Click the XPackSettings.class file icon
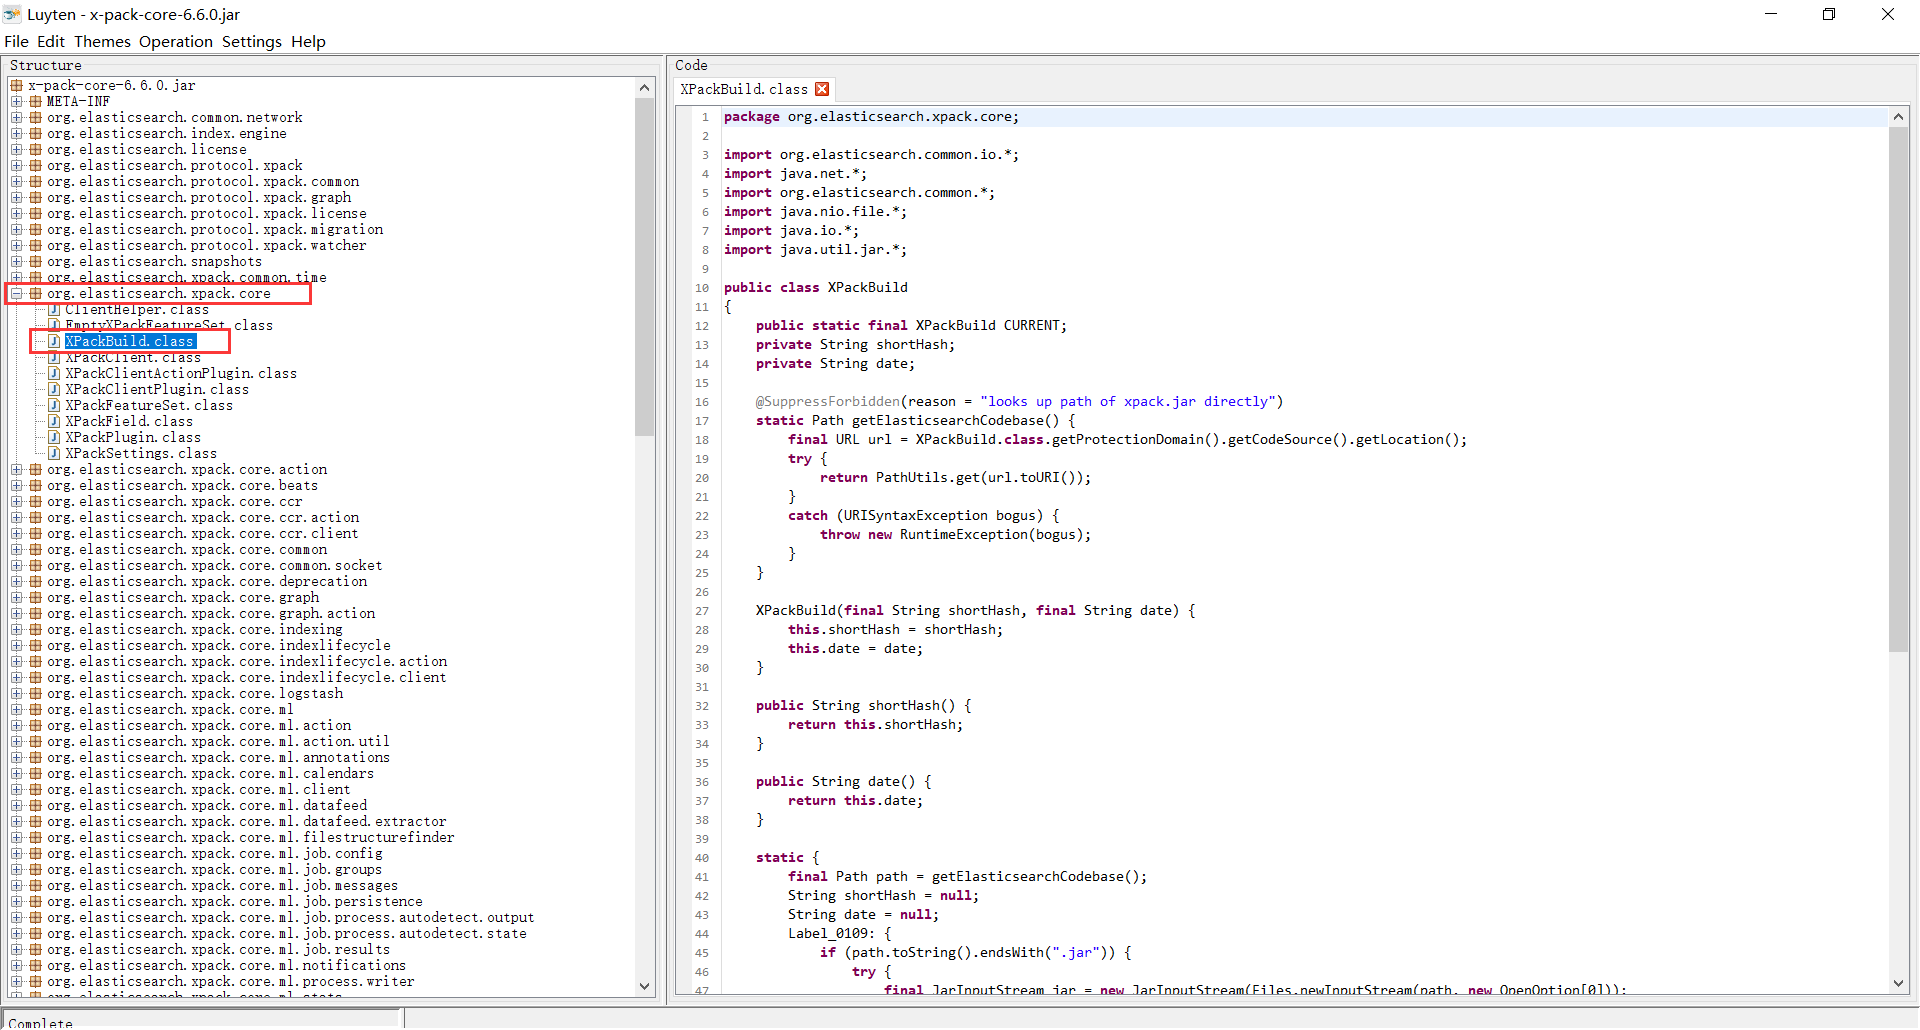The image size is (1920, 1030). [x=54, y=453]
